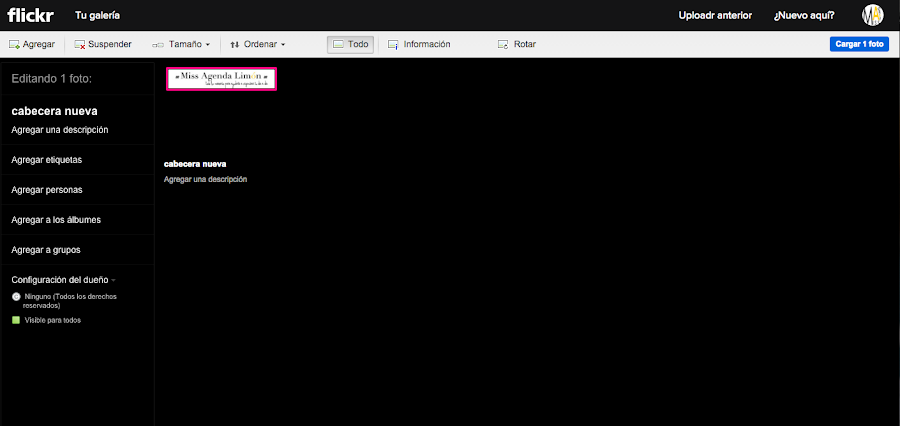Click the green visibility icon
This screenshot has height=426, width=900.
click(16, 320)
